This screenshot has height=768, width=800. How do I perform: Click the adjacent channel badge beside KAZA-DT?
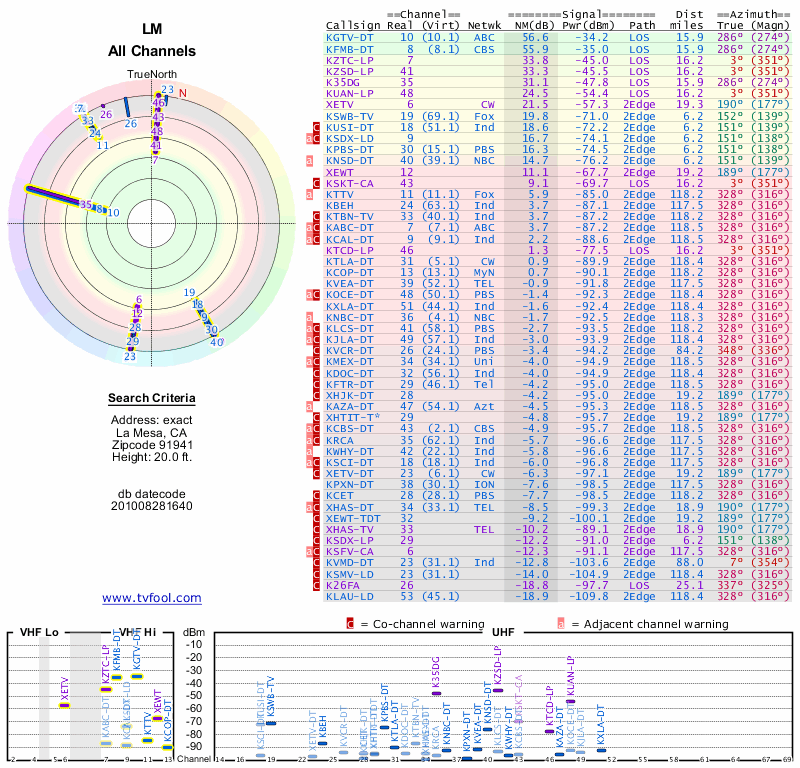(309, 407)
